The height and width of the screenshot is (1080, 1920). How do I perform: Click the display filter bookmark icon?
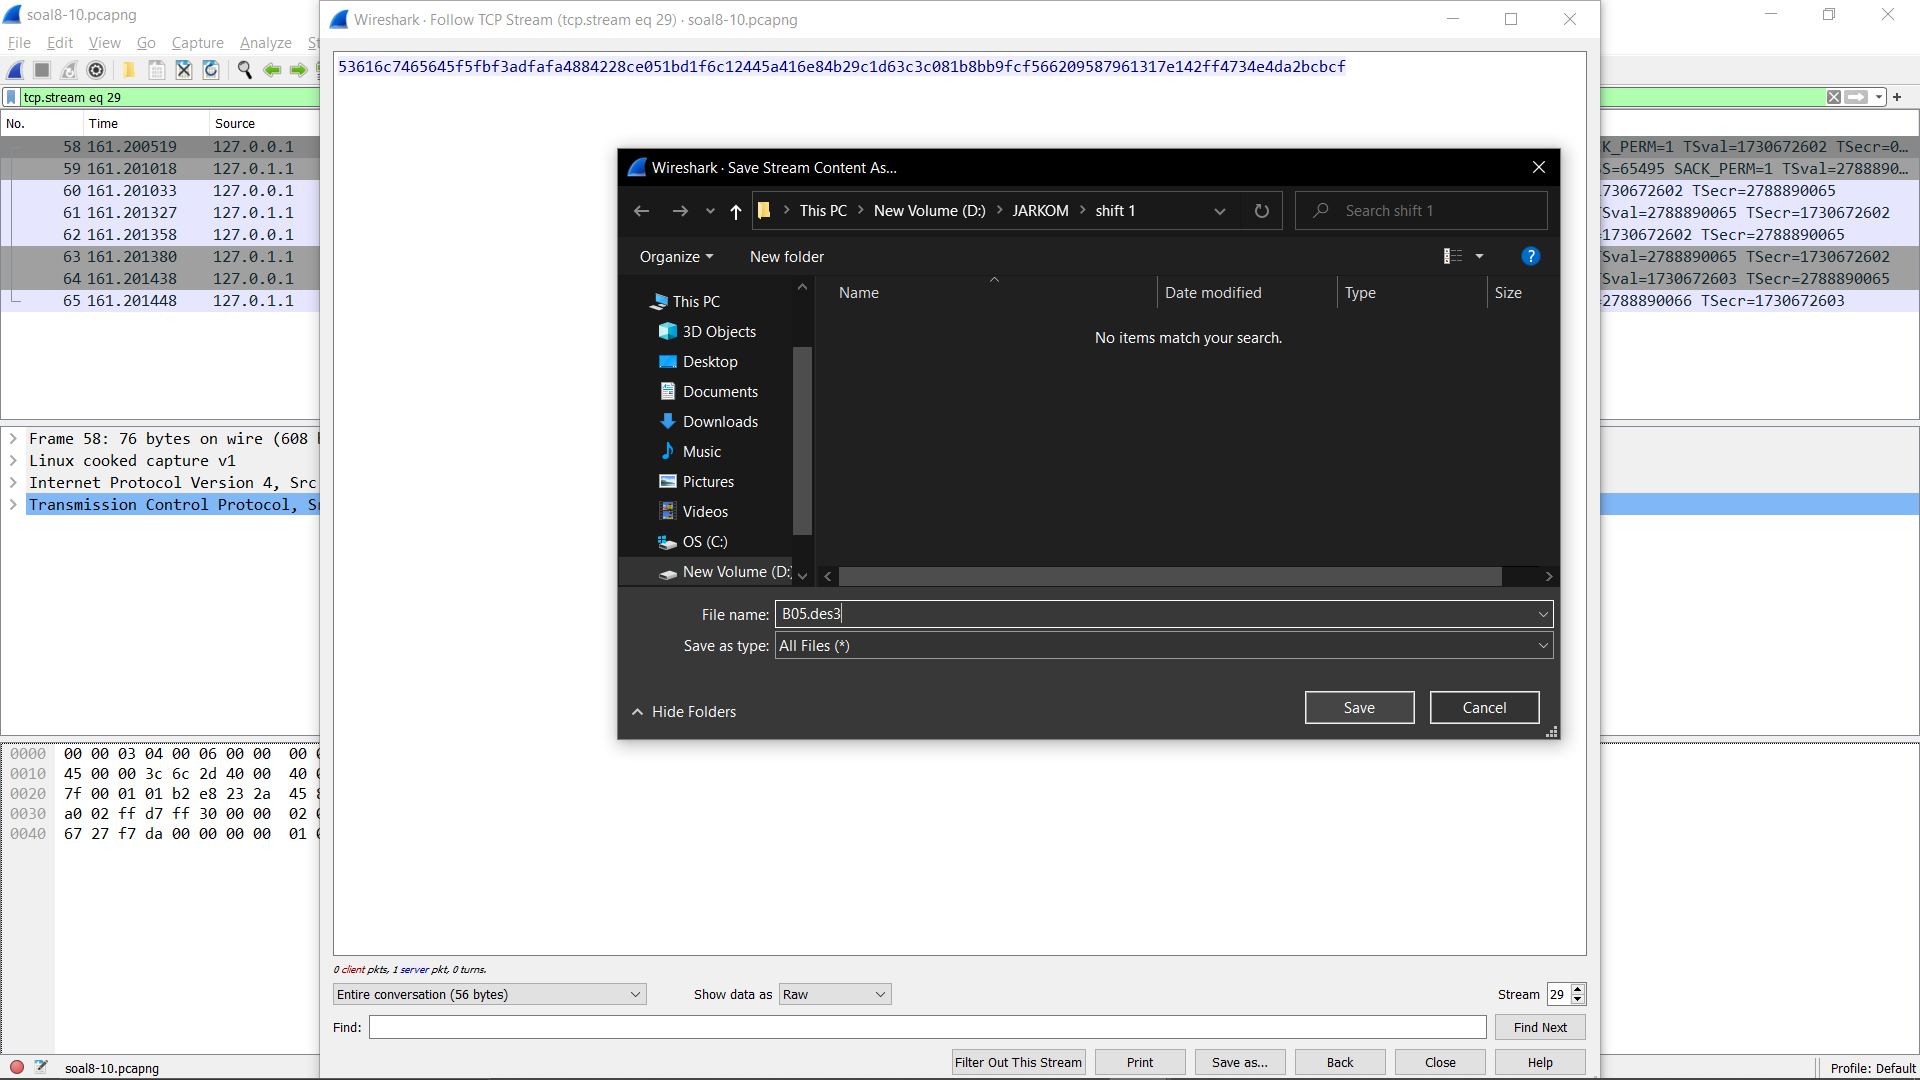(11, 97)
